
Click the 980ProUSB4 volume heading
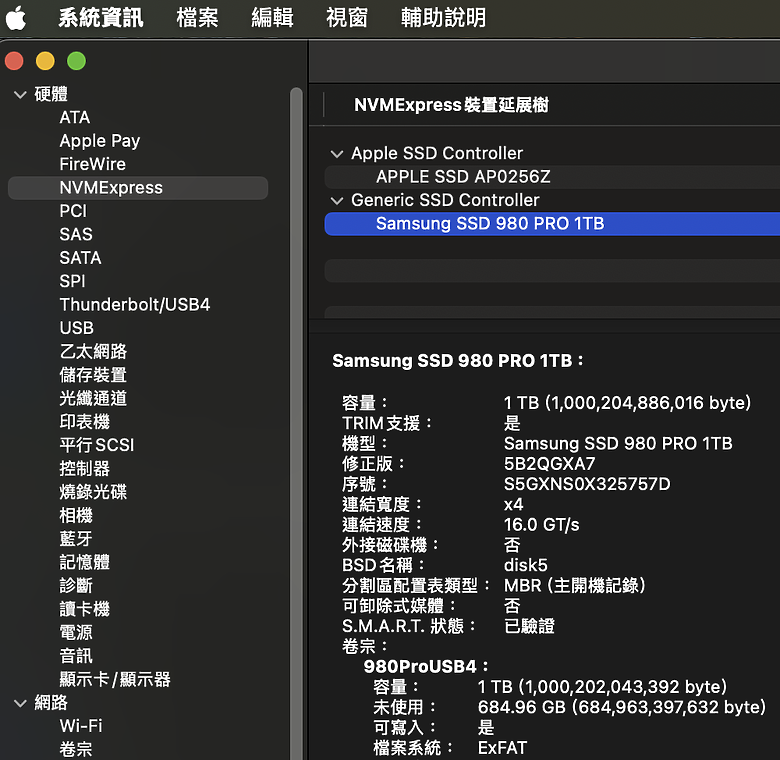[426, 667]
